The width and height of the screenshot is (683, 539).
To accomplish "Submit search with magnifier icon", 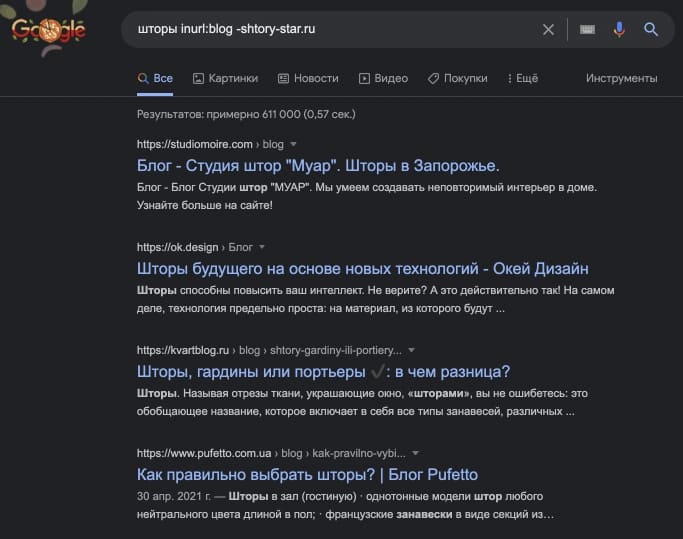I will pyautogui.click(x=651, y=30).
